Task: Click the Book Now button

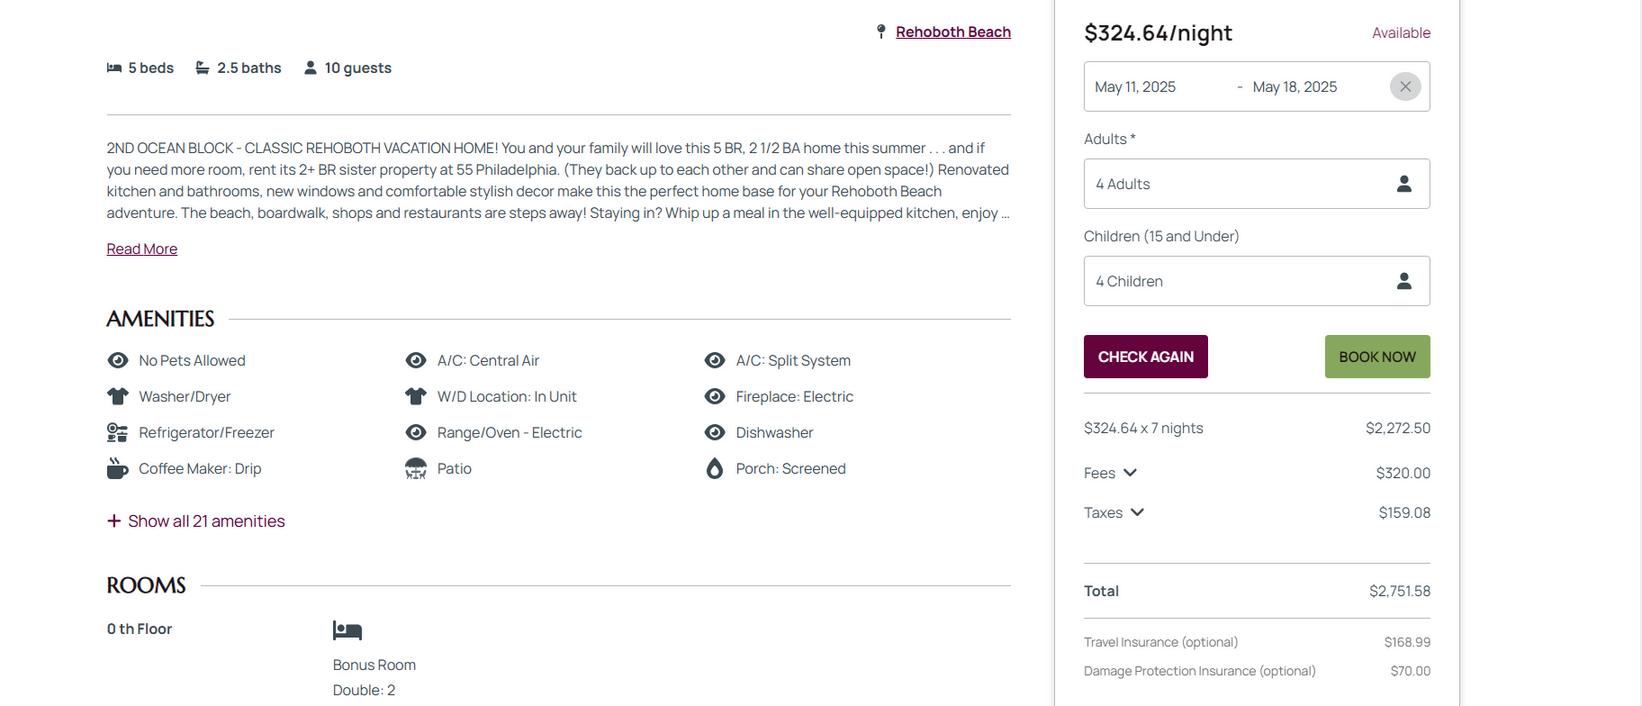Action: tap(1377, 357)
